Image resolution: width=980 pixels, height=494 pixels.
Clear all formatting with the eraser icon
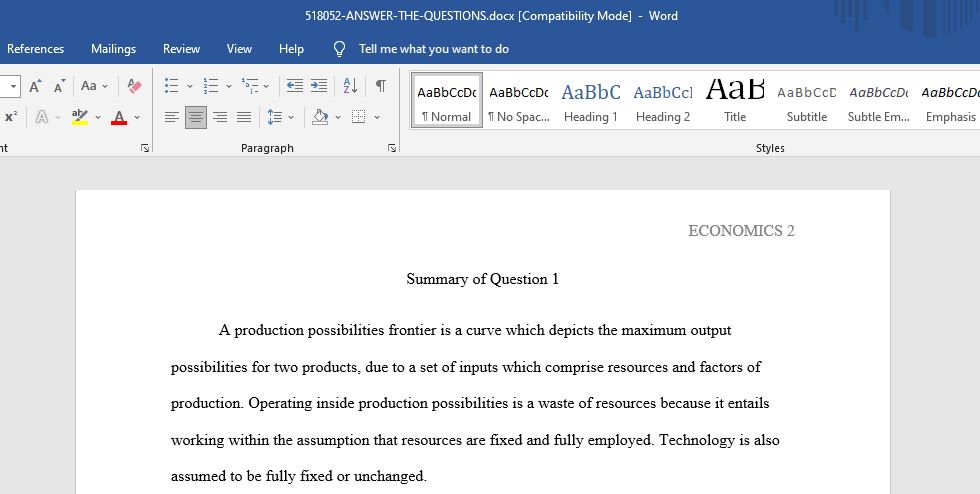pos(134,86)
